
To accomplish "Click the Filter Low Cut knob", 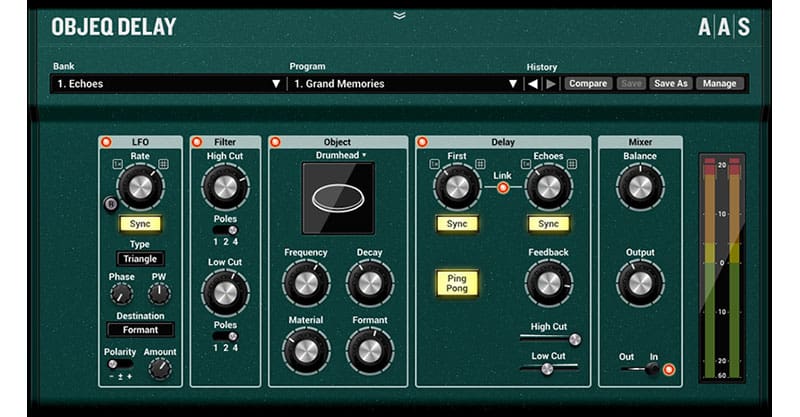I will click(225, 293).
